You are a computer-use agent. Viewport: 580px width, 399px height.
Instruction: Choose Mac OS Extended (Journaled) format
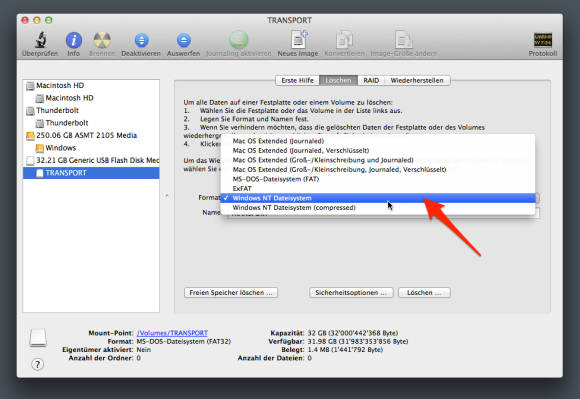[378, 141]
